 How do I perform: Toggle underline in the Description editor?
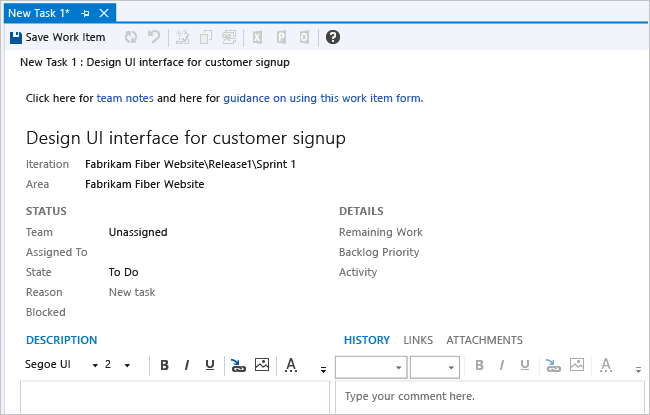(209, 366)
